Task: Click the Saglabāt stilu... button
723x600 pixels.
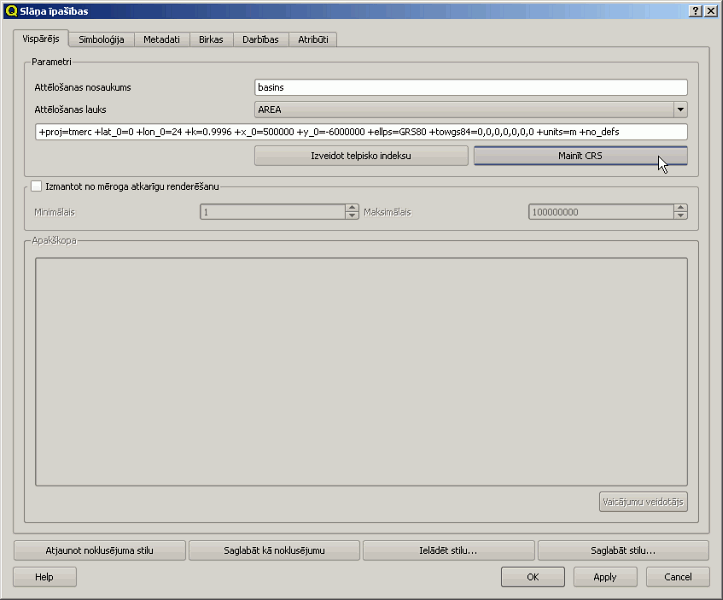Action: [x=623, y=551]
